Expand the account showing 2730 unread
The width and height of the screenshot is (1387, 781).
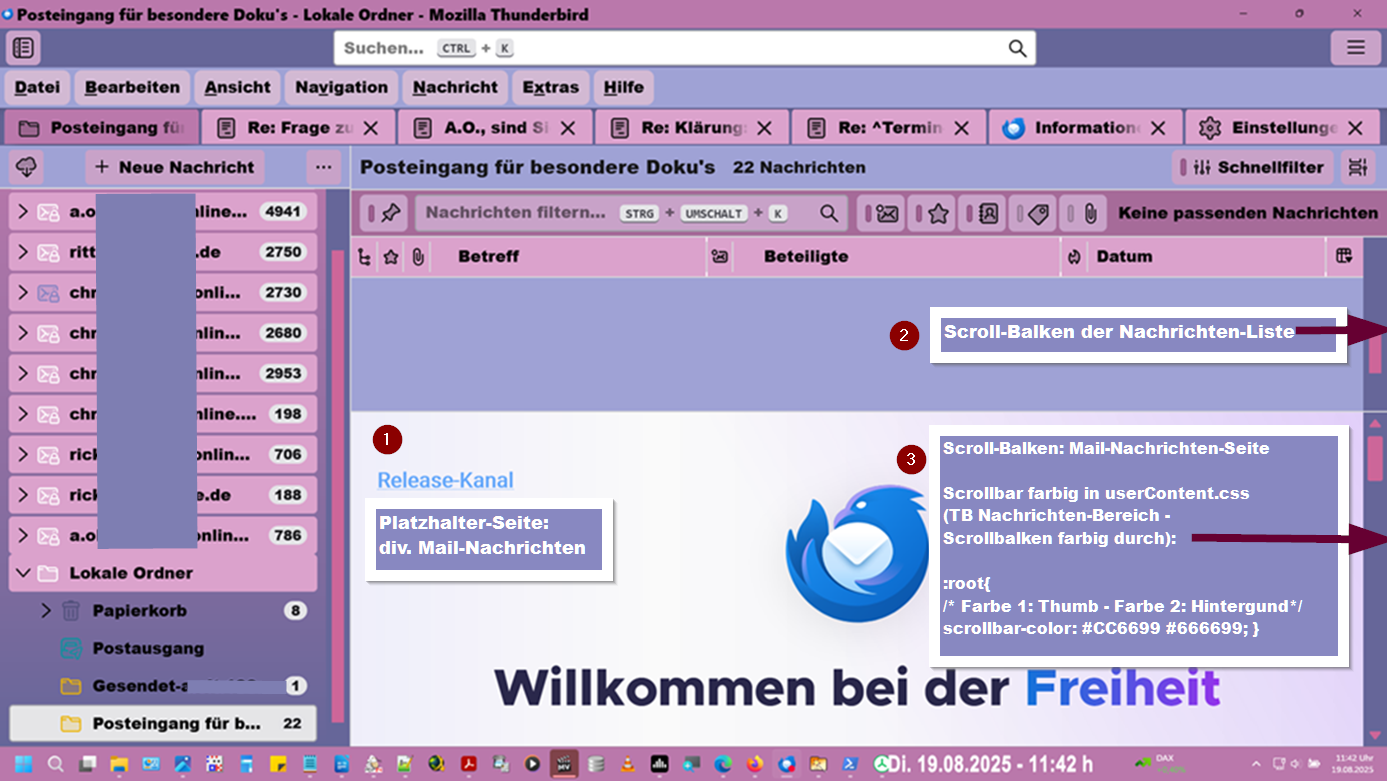22,293
